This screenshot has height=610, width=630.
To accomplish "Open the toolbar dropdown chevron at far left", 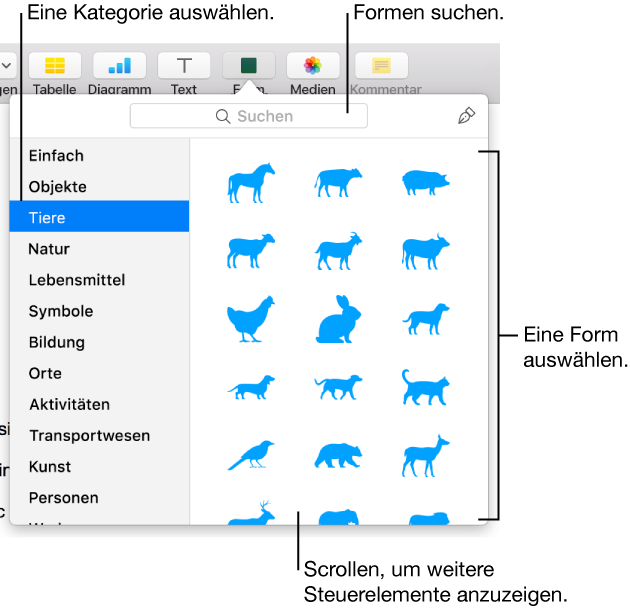I will pyautogui.click(x=6, y=65).
